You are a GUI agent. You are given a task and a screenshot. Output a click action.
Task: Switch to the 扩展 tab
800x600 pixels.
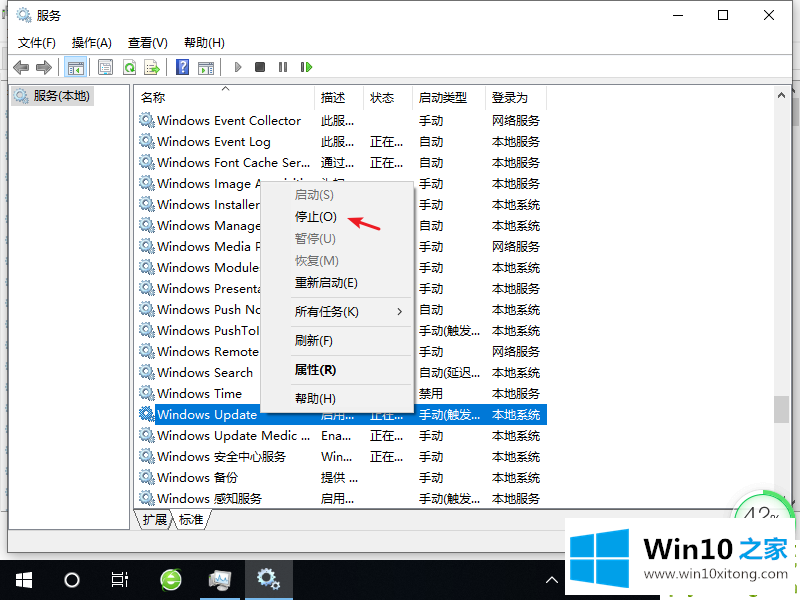154,519
